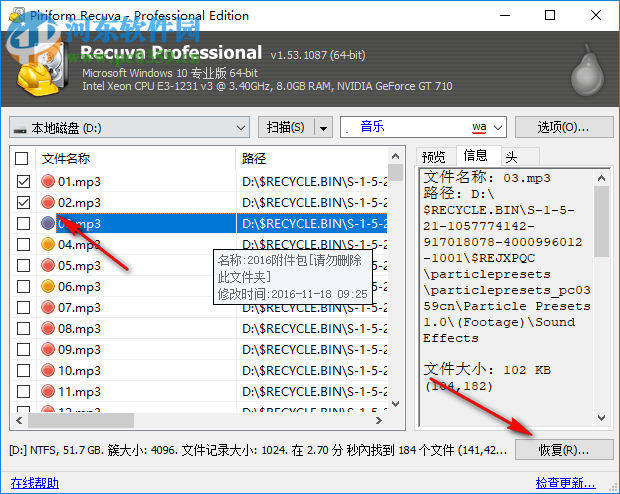620x494 pixels.
Task: Open the 选项(O)... options button
Action: click(x=564, y=127)
